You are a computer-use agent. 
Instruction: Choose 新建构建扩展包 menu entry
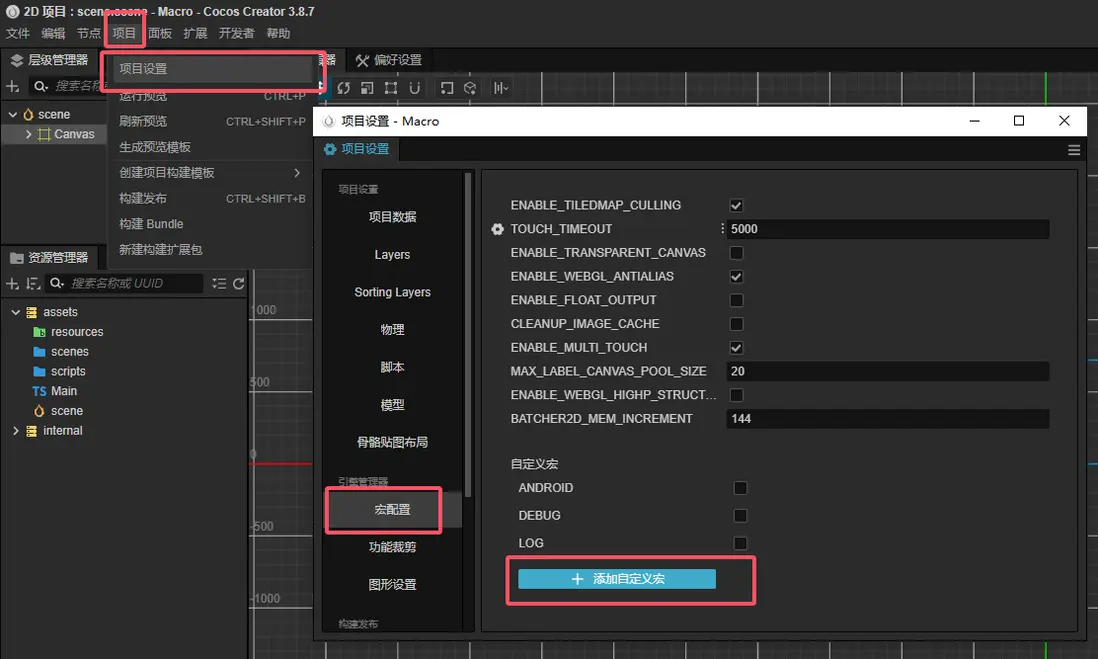pos(211,250)
